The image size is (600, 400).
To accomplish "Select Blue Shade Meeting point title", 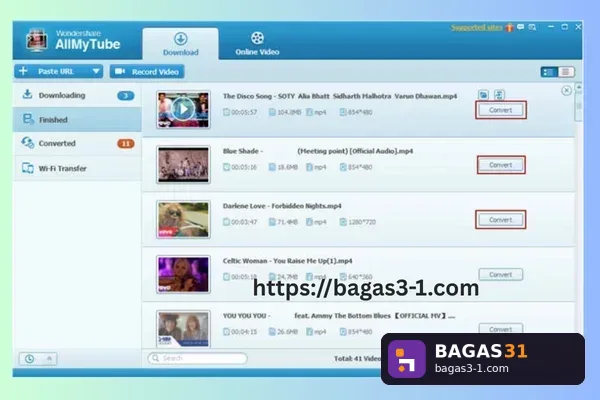I will pyautogui.click(x=318, y=151).
